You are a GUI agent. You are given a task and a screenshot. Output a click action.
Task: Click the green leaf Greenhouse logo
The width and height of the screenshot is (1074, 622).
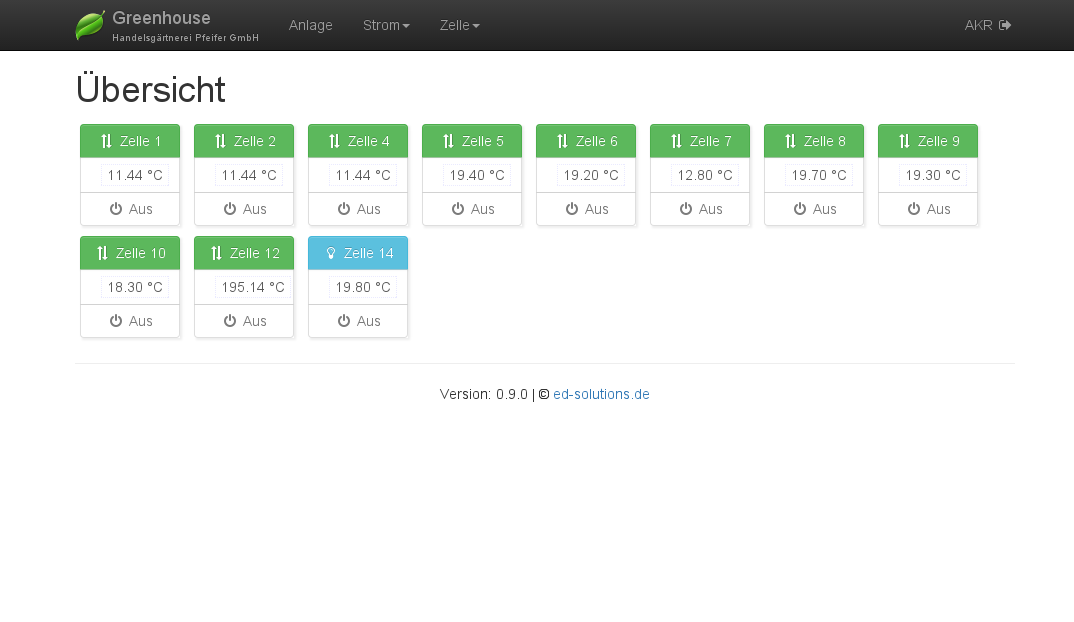click(x=90, y=25)
